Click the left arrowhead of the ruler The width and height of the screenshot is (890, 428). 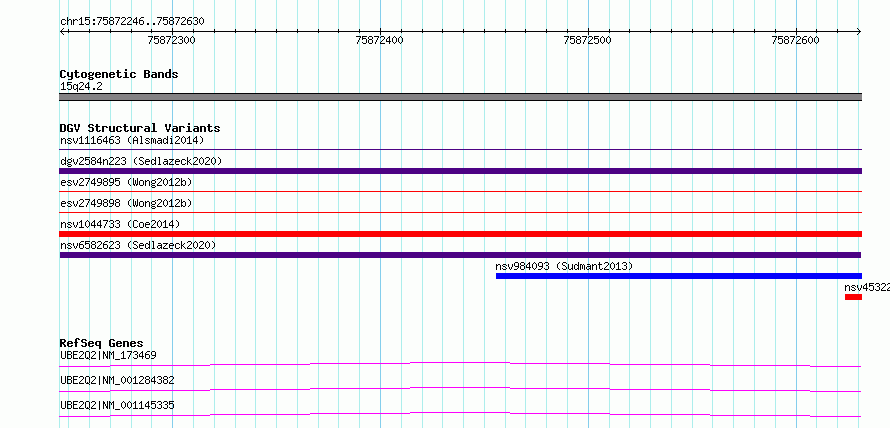click(x=62, y=32)
